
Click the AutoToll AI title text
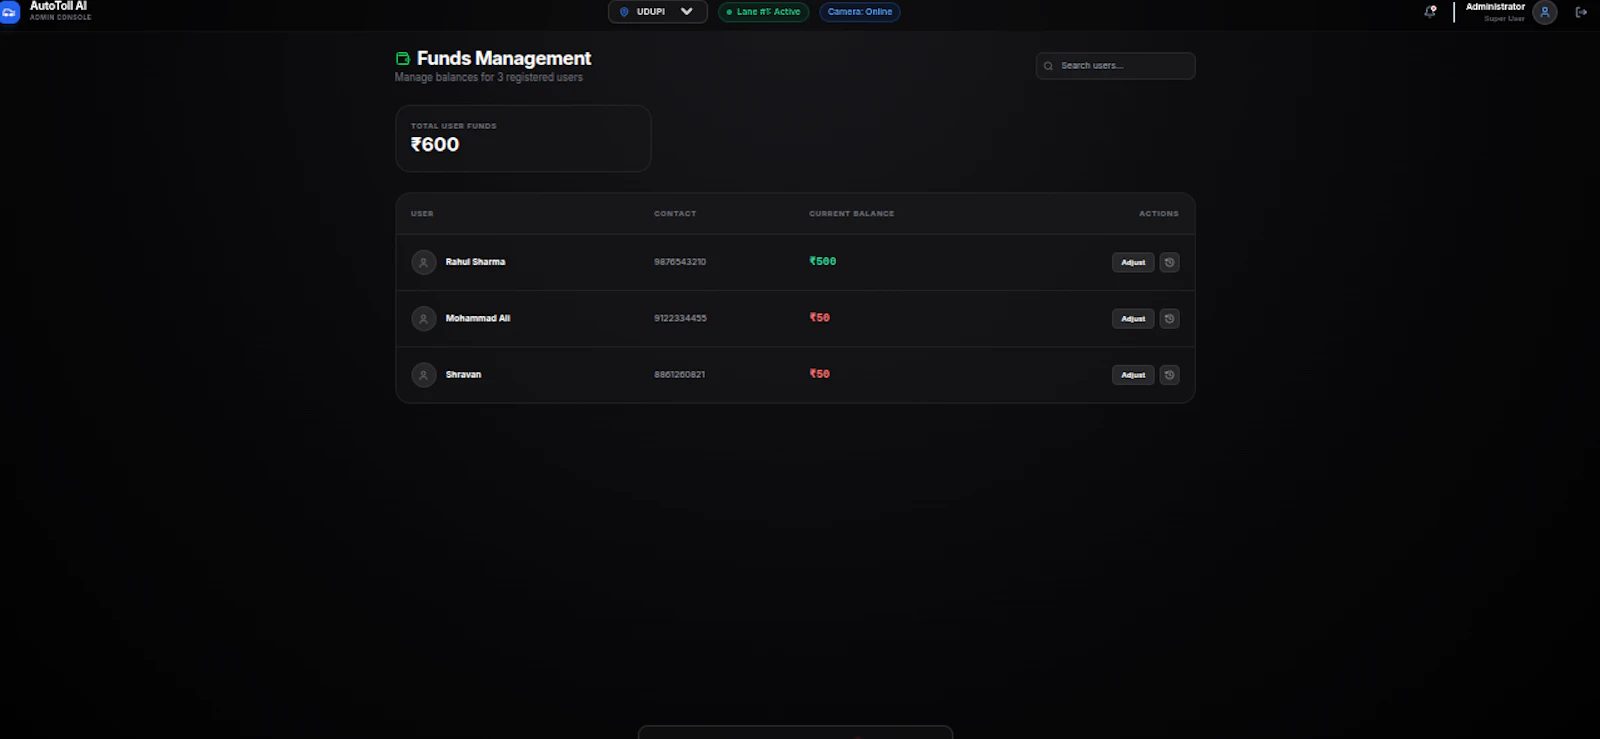point(58,6)
